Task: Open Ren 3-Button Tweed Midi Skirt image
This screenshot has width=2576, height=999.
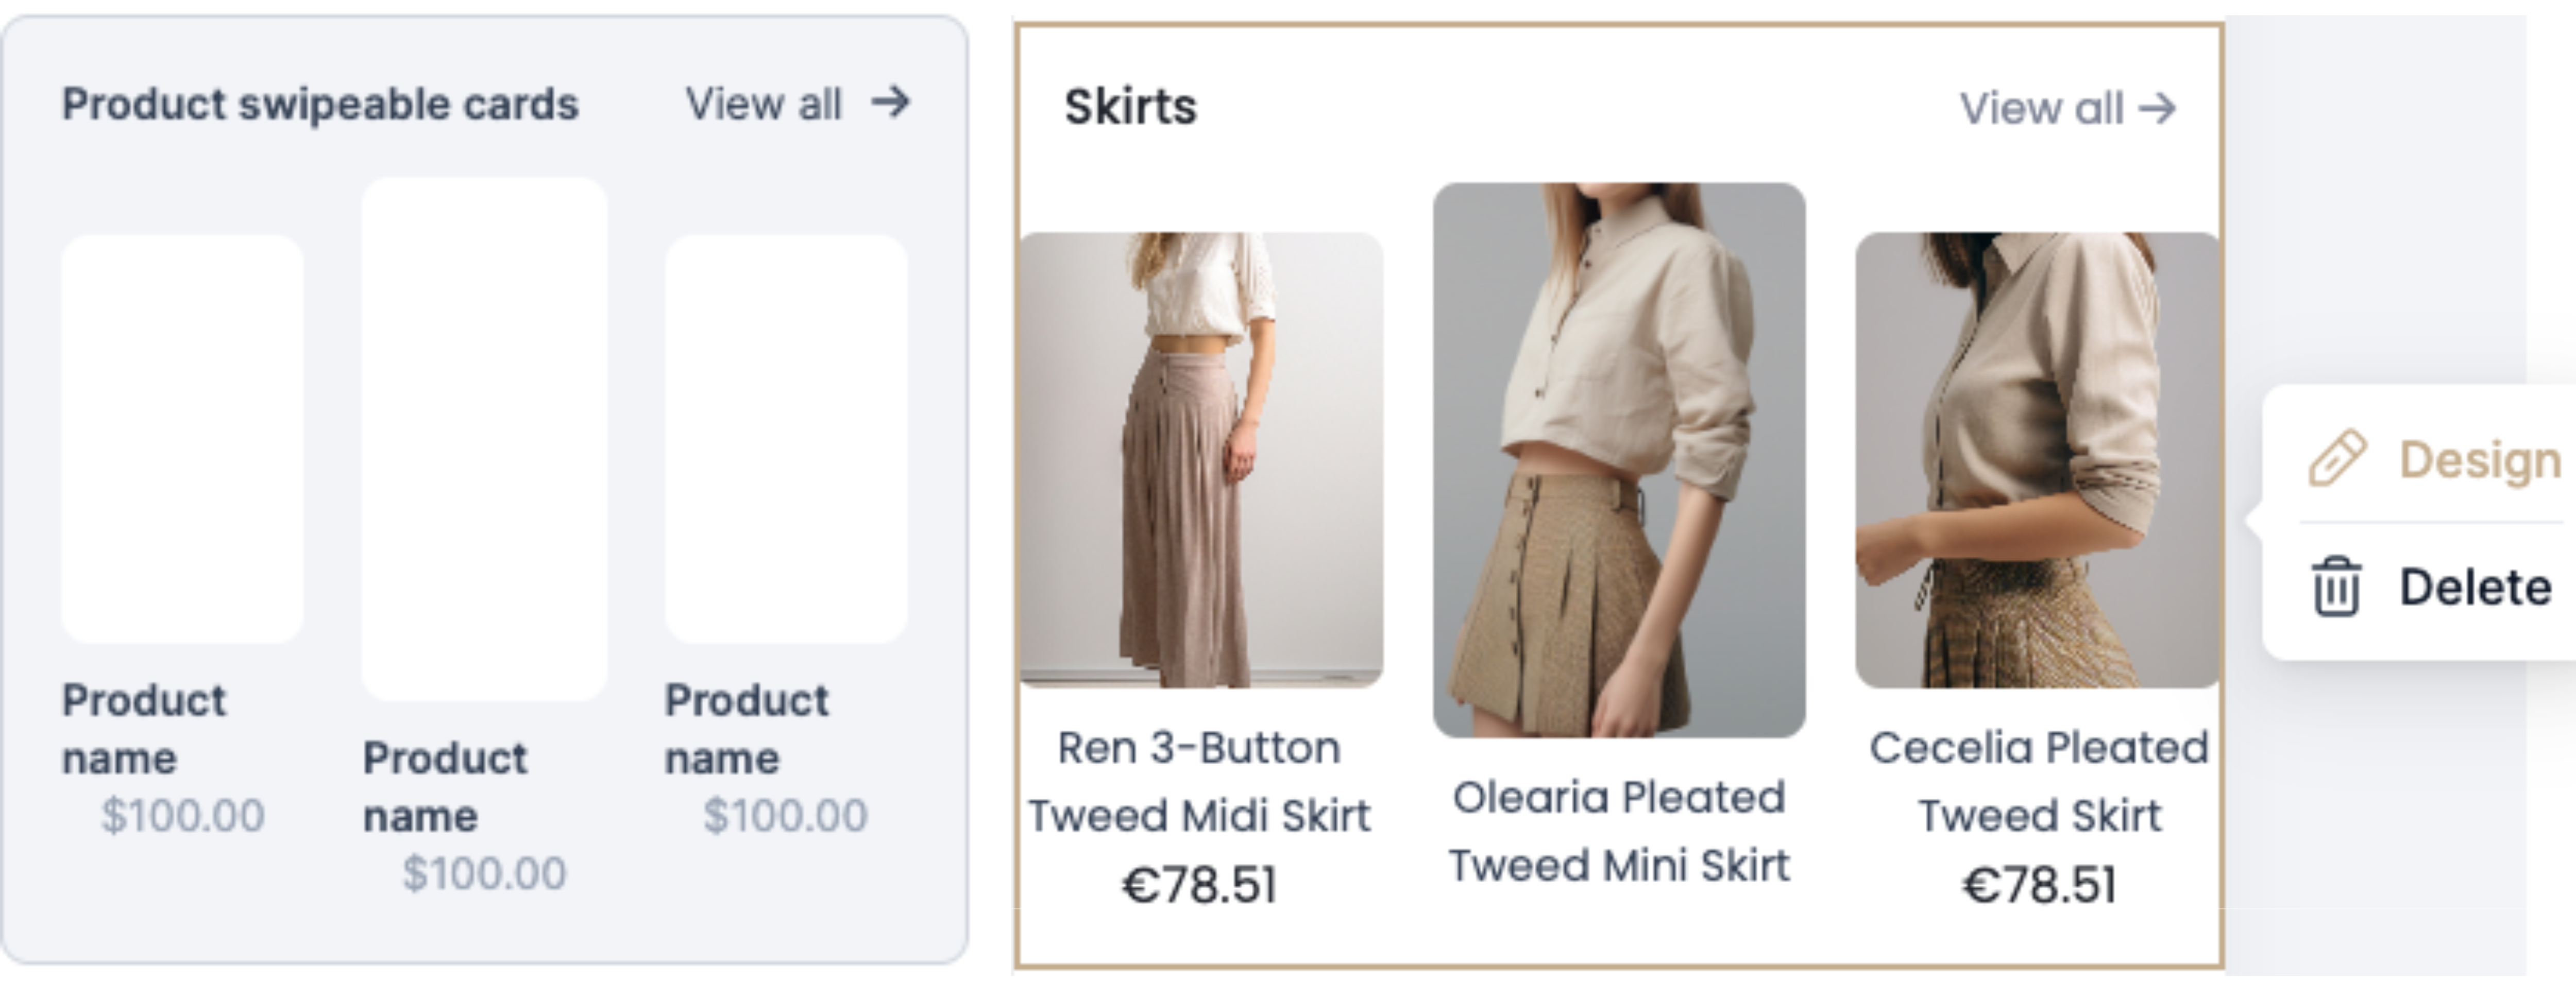Action: click(1201, 460)
